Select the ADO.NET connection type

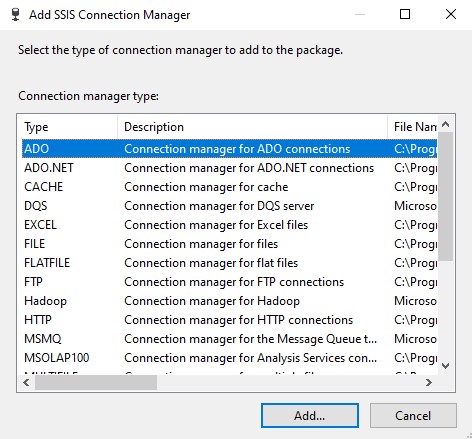click(x=229, y=168)
